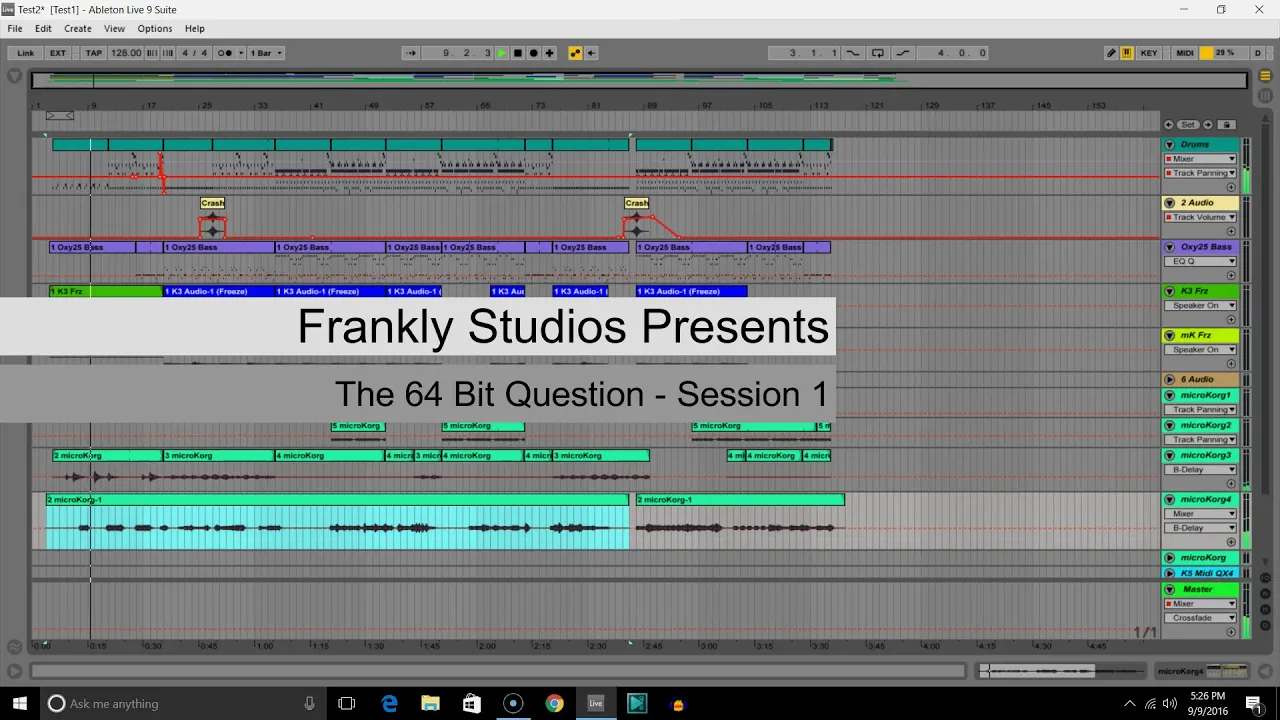Viewport: 1280px width, 720px height.
Task: Toggle the Automation Arm button
Action: 575,53
